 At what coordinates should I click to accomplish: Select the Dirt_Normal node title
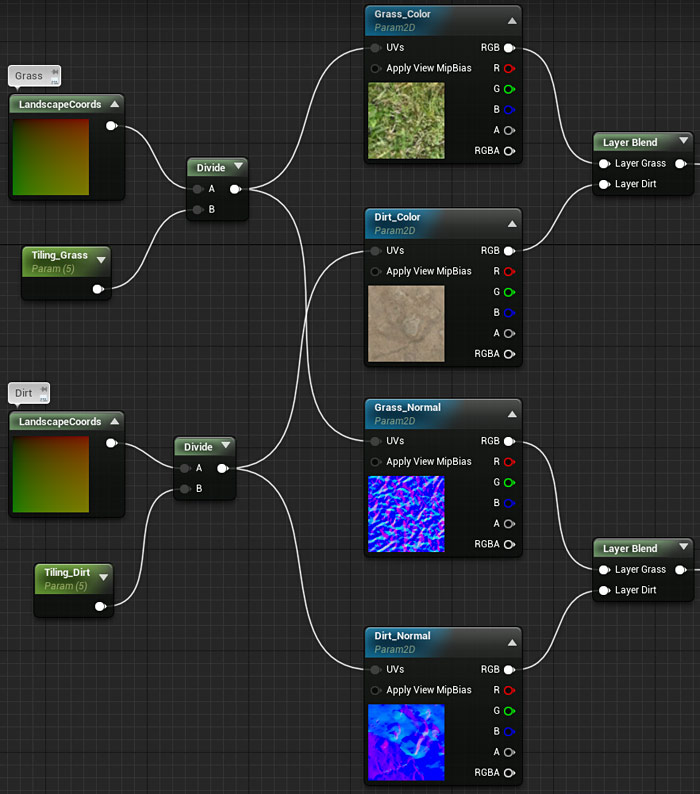pos(403,636)
